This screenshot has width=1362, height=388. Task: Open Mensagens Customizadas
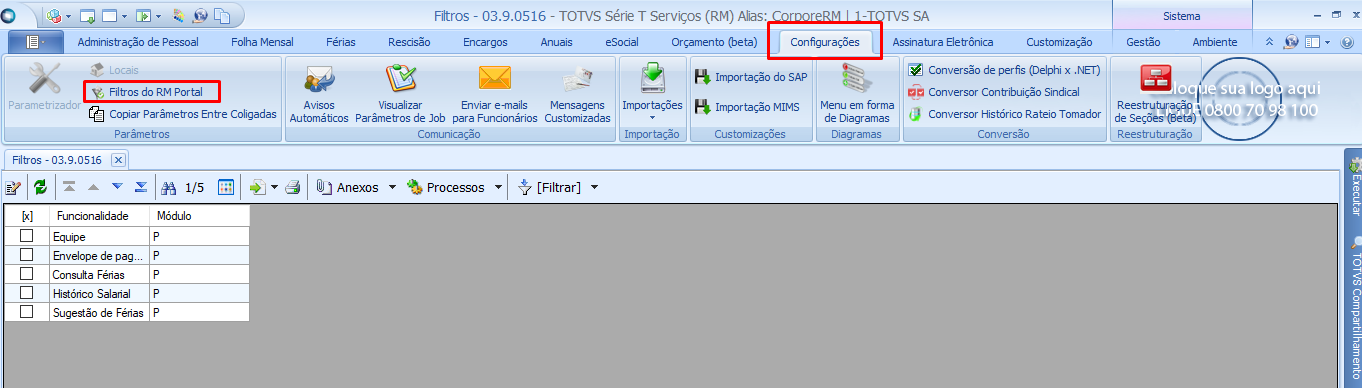point(577,94)
